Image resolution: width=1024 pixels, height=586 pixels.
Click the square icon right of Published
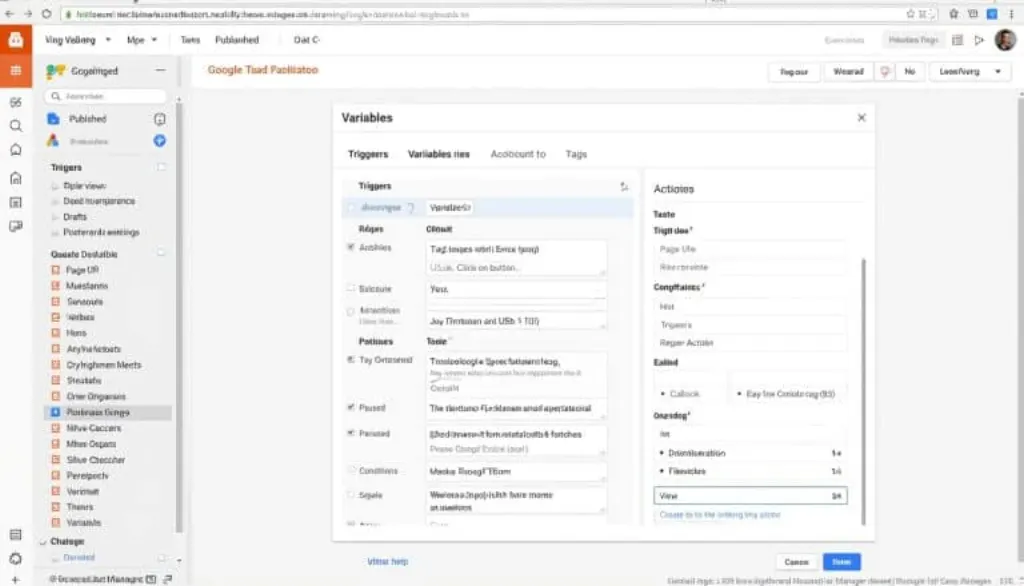159,119
